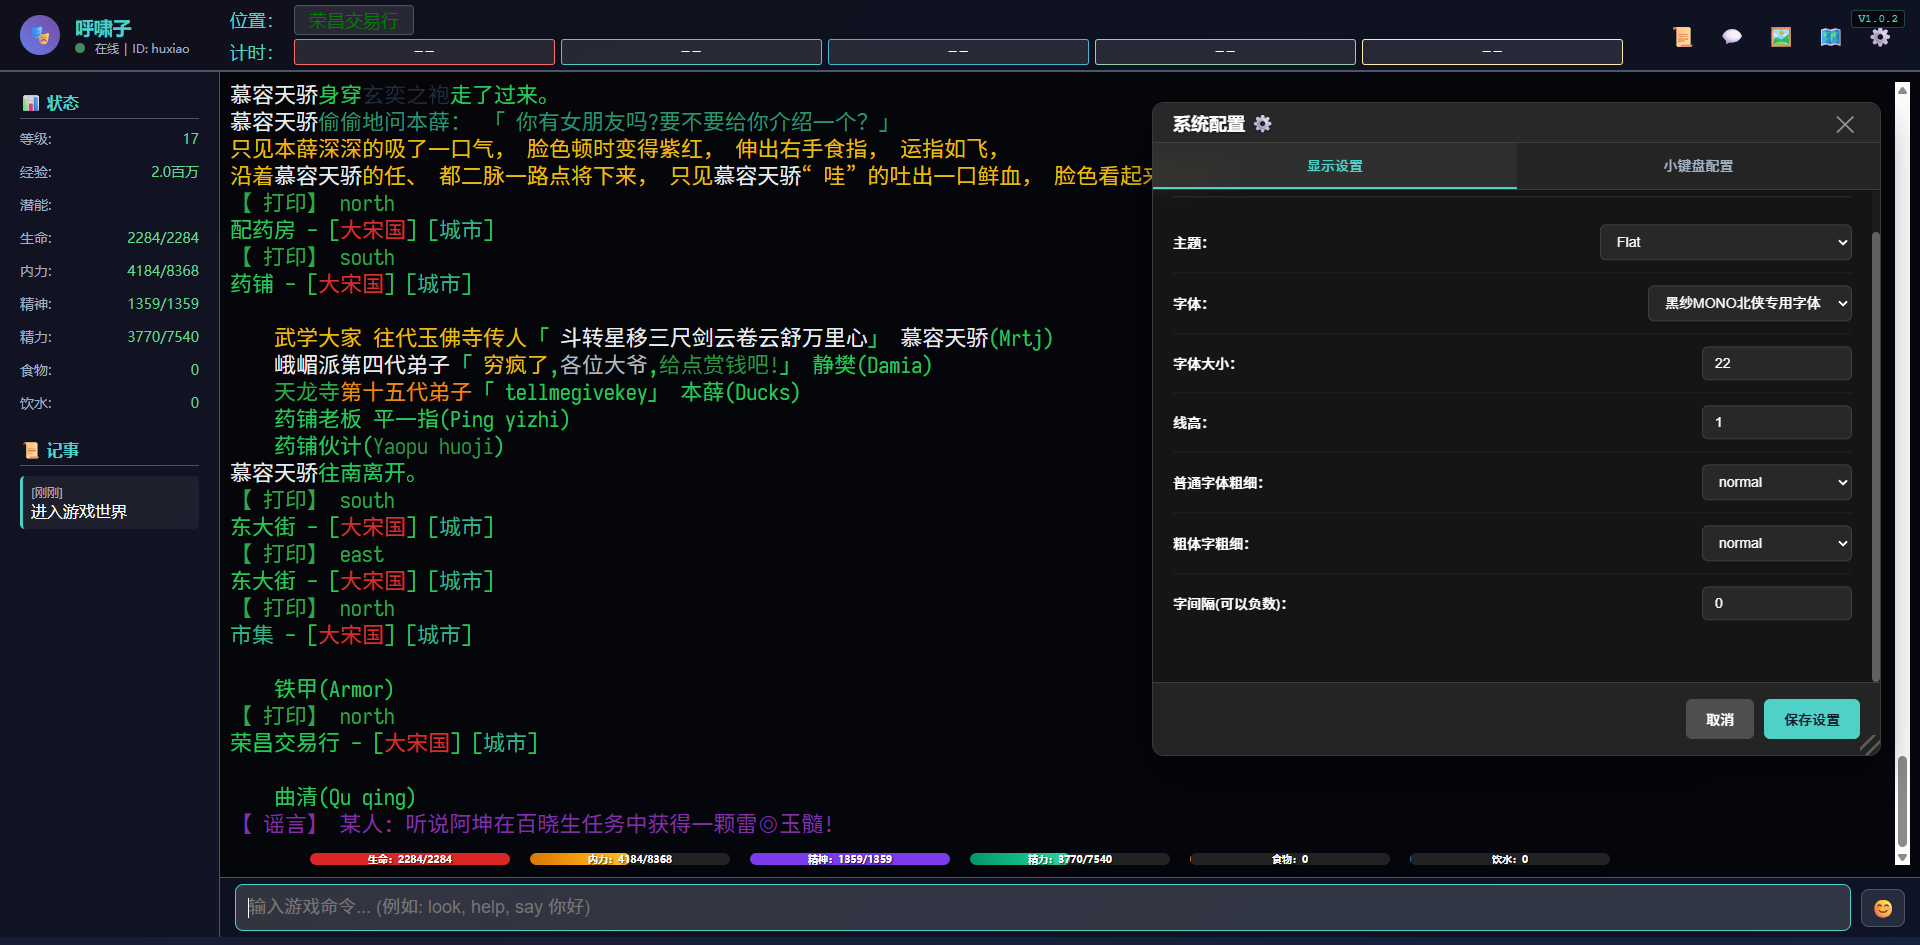The width and height of the screenshot is (1920, 945).
Task: Click the game command input field
Action: [1040, 907]
